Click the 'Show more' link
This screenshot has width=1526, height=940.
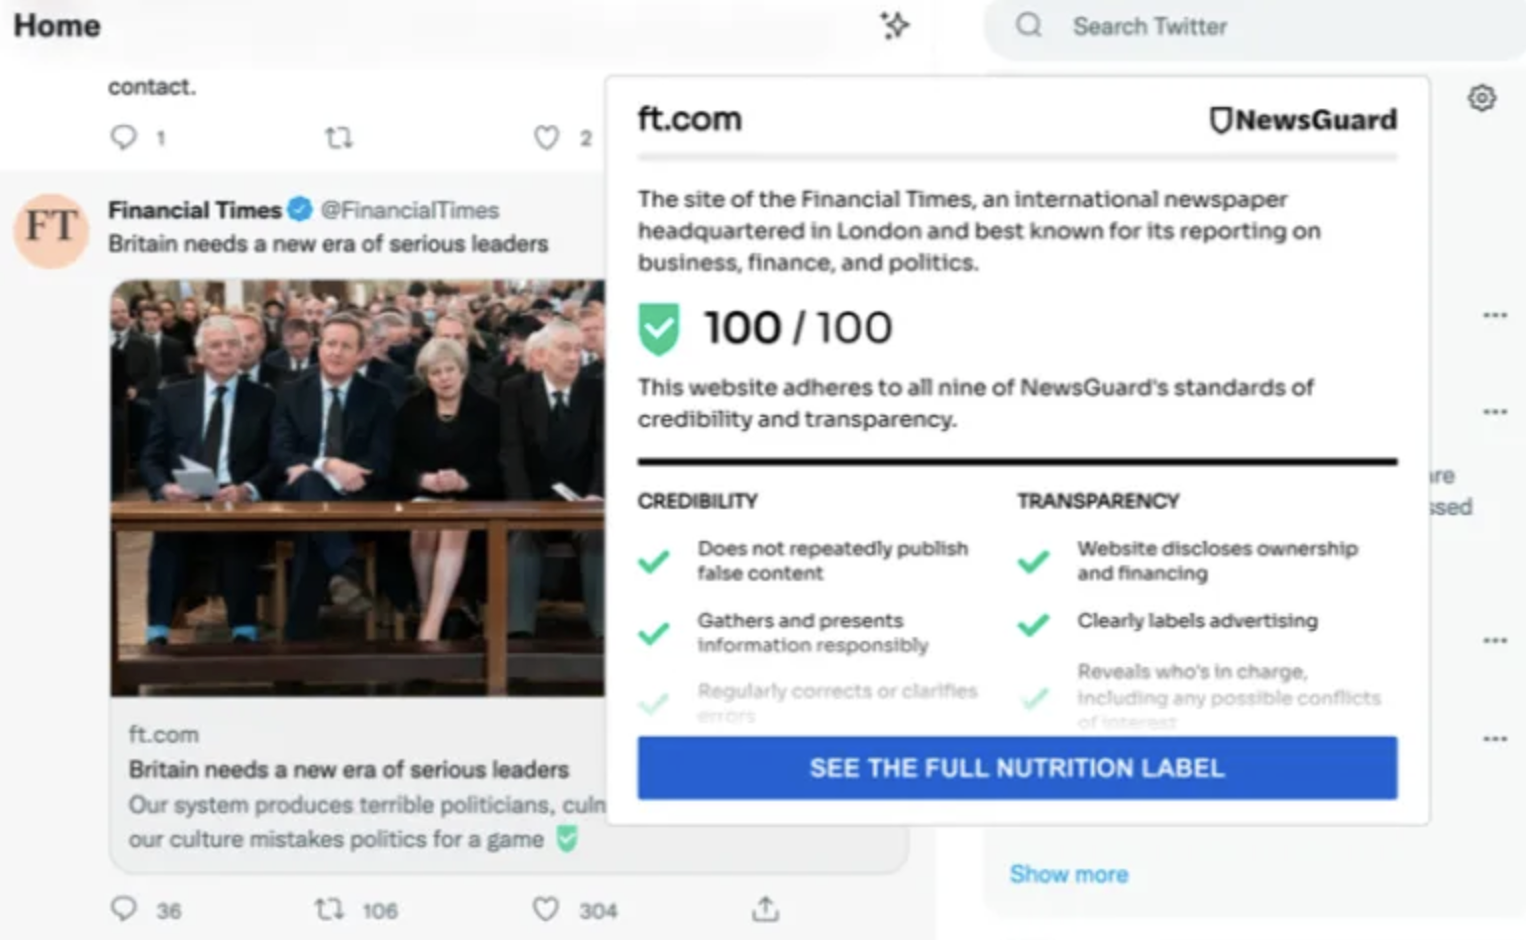1068,874
